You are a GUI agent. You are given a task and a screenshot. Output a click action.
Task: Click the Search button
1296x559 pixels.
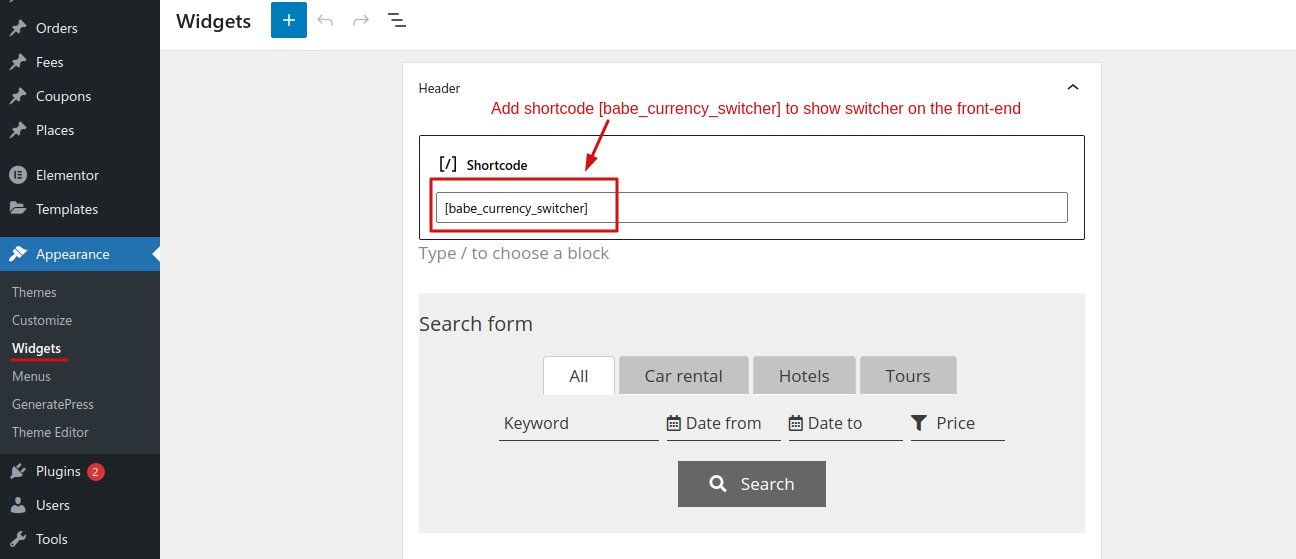[752, 484]
